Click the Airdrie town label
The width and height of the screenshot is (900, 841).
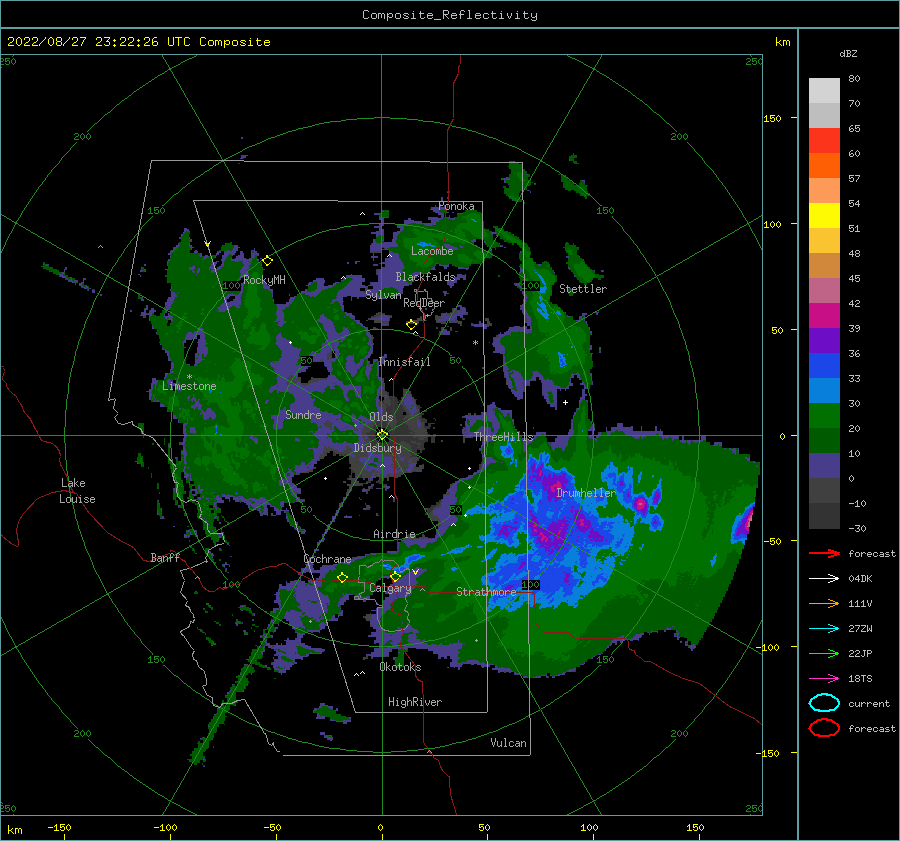pyautogui.click(x=394, y=534)
